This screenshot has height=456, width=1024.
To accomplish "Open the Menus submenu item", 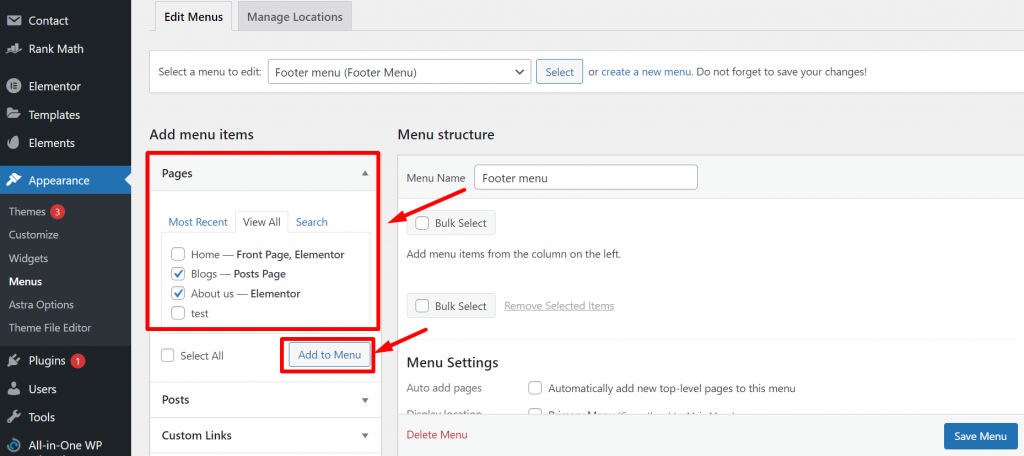I will (x=25, y=282).
